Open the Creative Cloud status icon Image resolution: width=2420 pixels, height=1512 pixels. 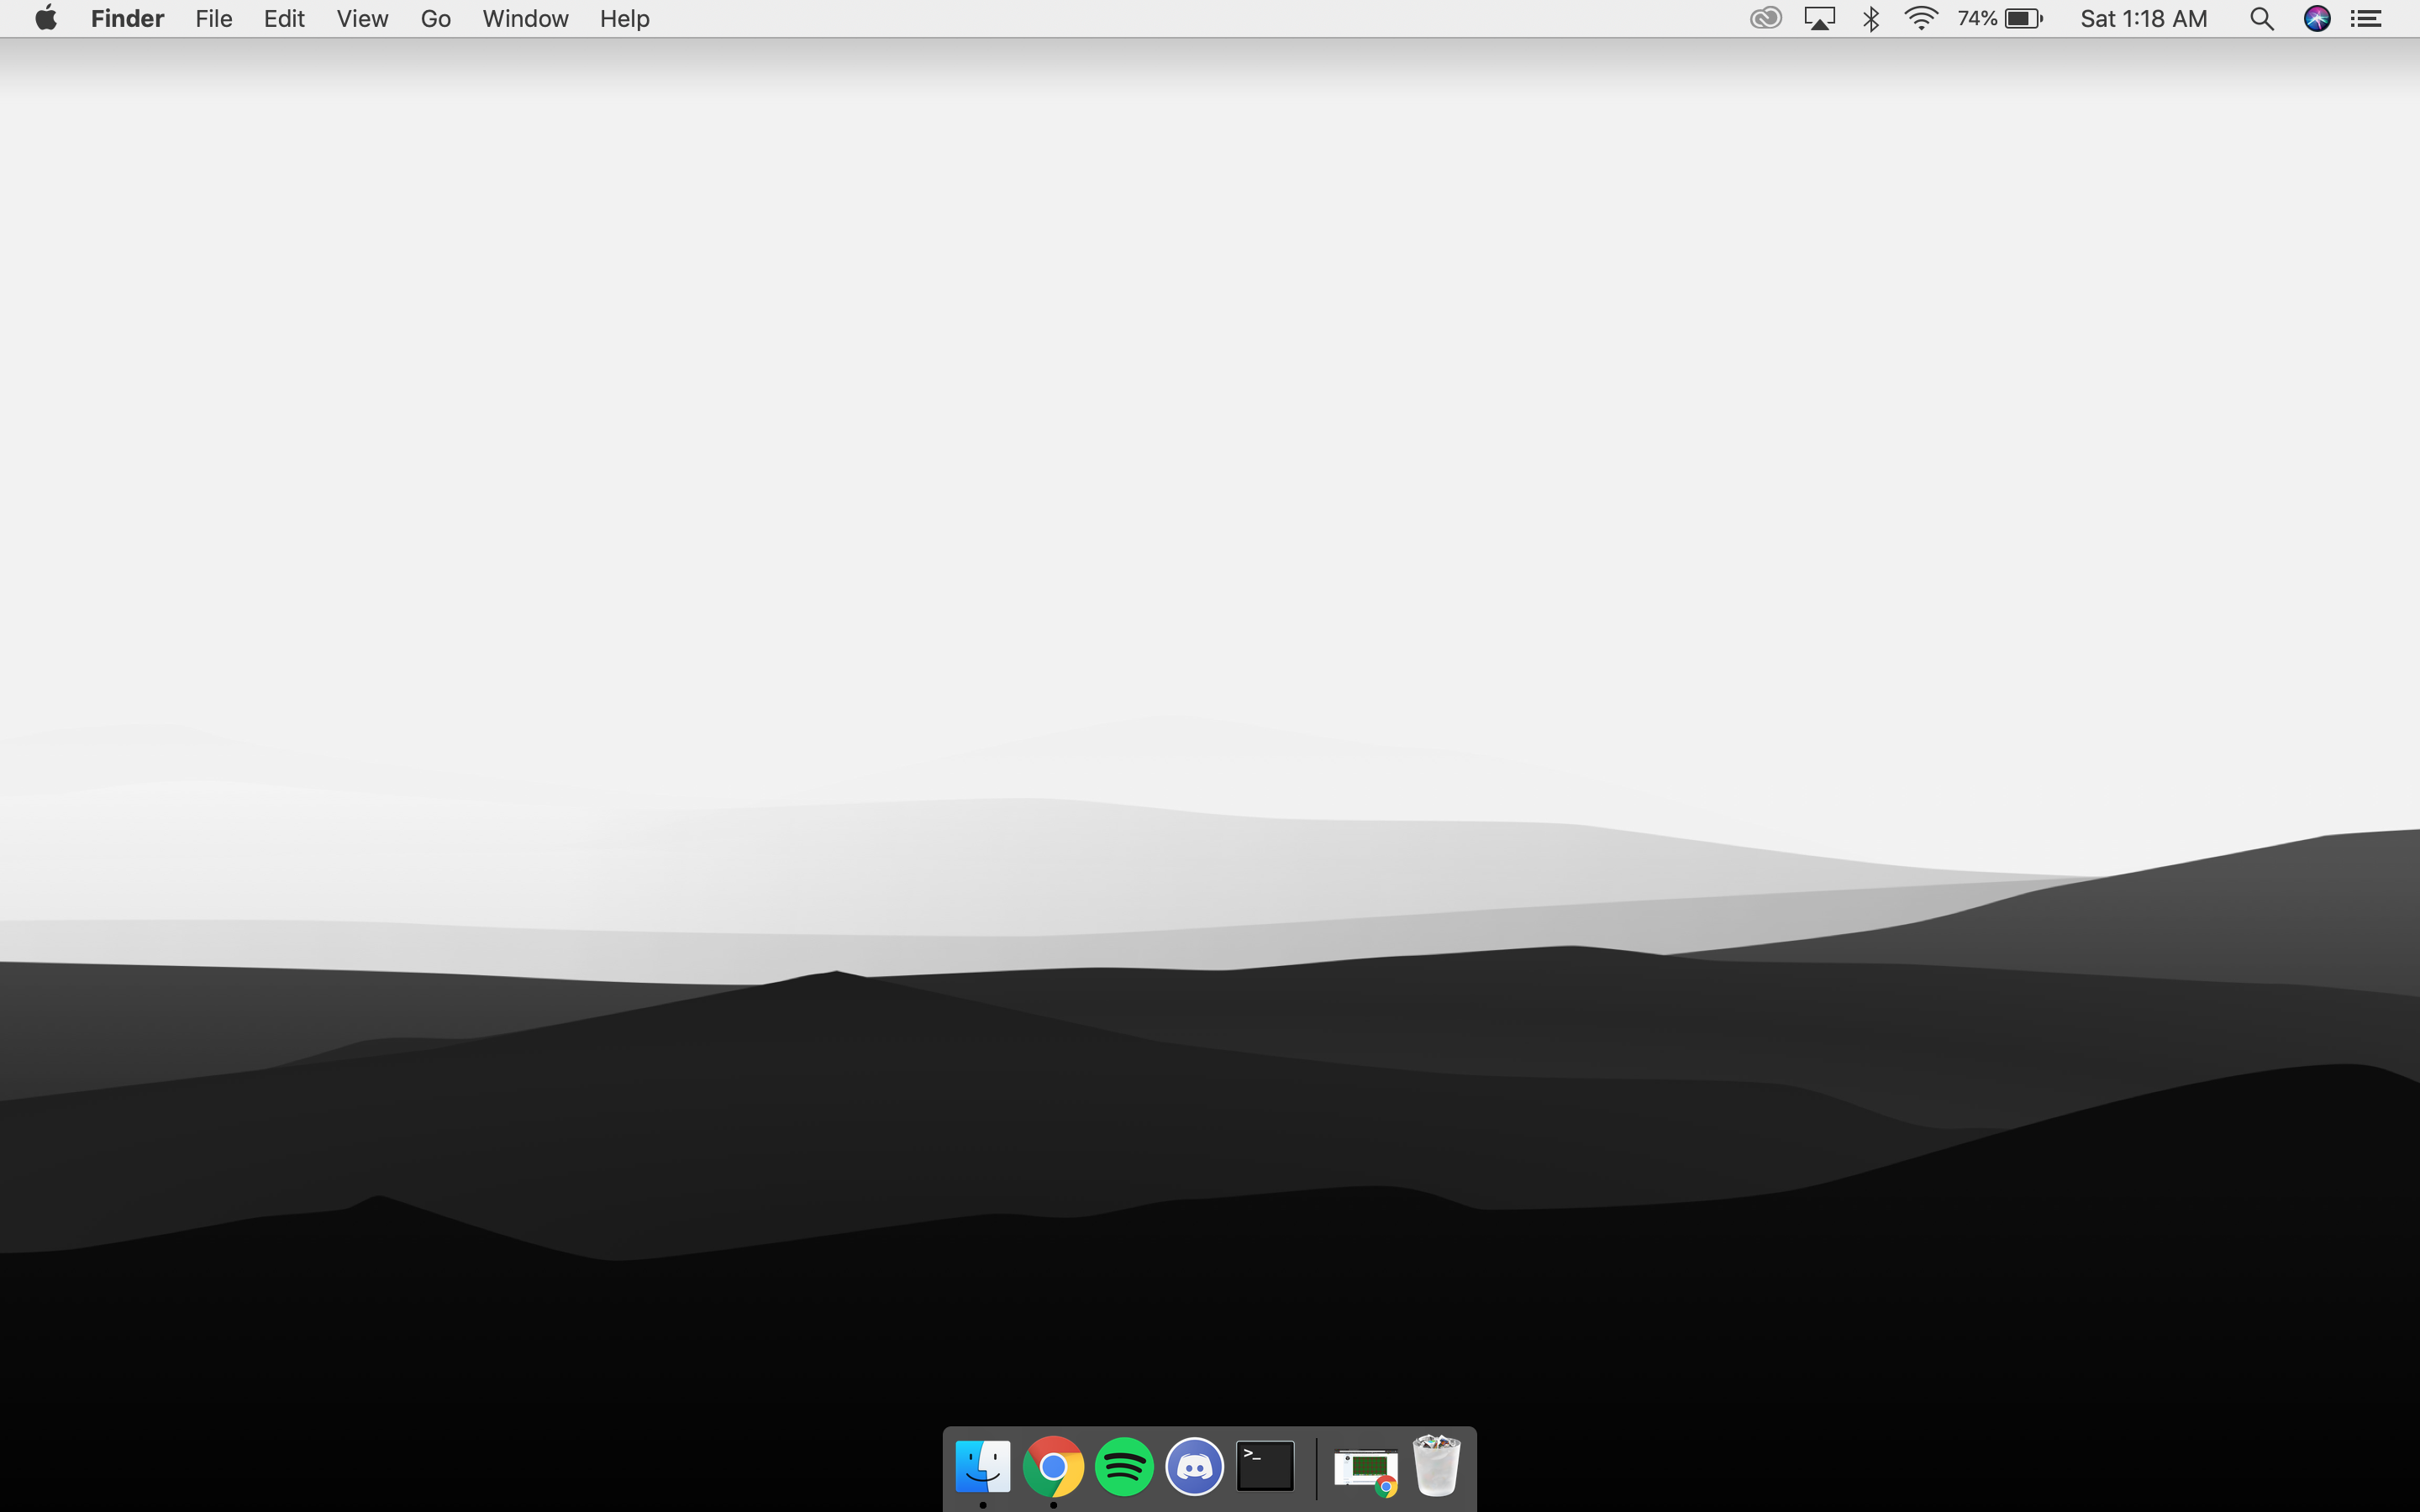[1765, 19]
